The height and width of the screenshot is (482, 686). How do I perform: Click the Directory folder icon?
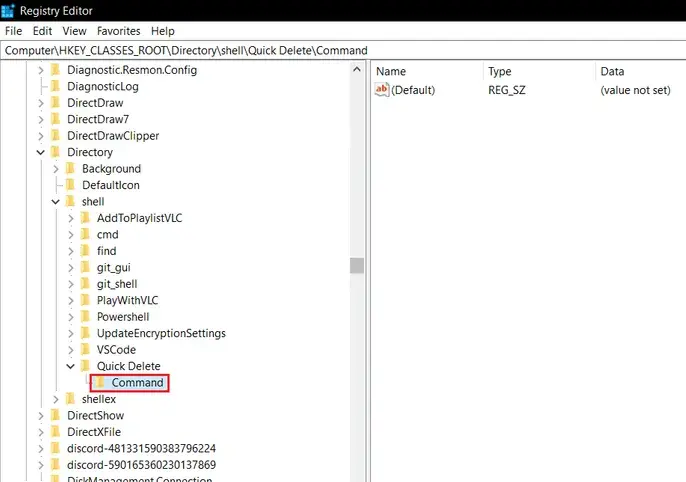point(56,152)
